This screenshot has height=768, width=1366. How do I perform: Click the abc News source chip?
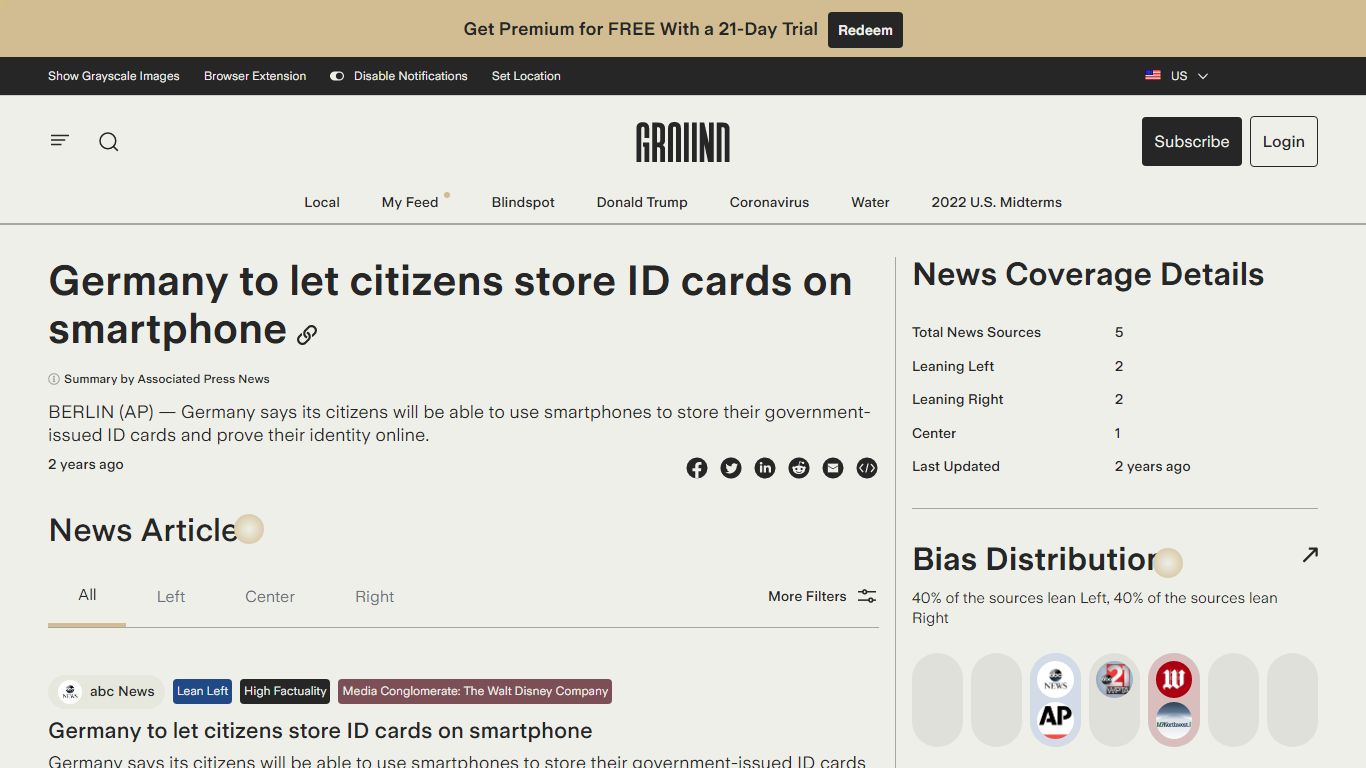tap(107, 691)
